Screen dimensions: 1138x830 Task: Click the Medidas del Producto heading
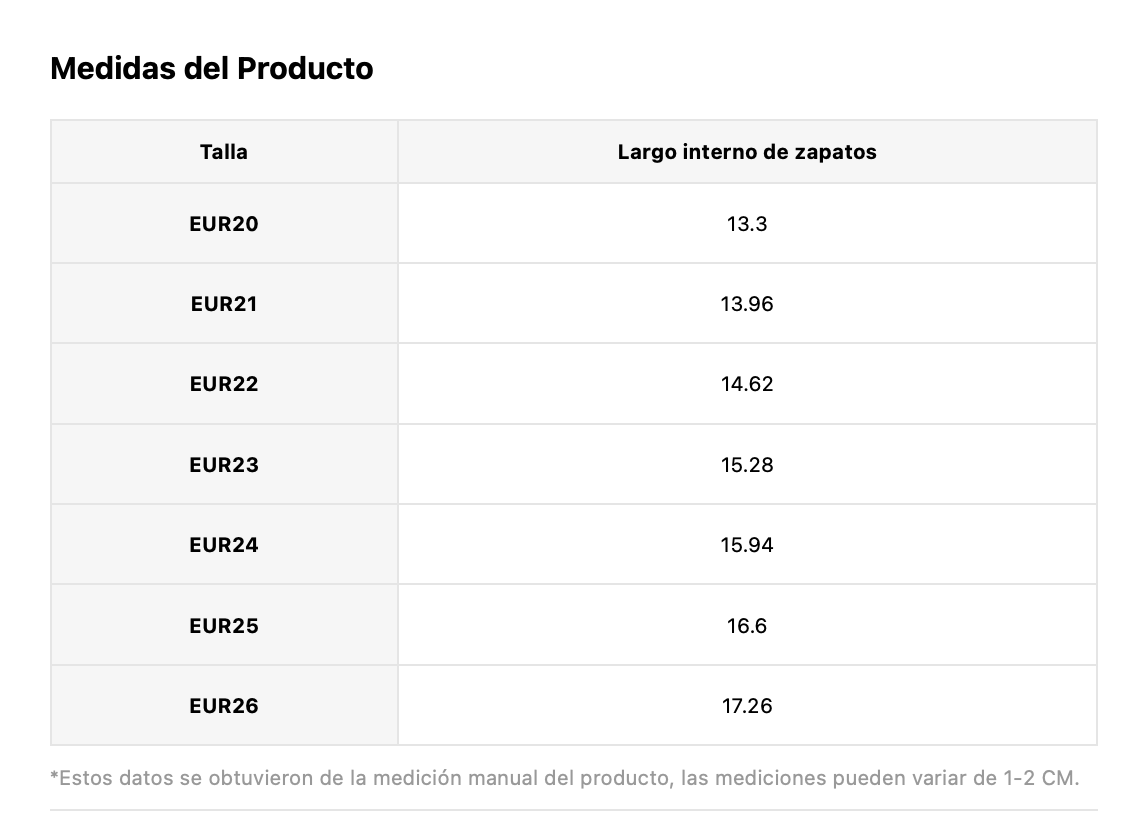pyautogui.click(x=211, y=69)
